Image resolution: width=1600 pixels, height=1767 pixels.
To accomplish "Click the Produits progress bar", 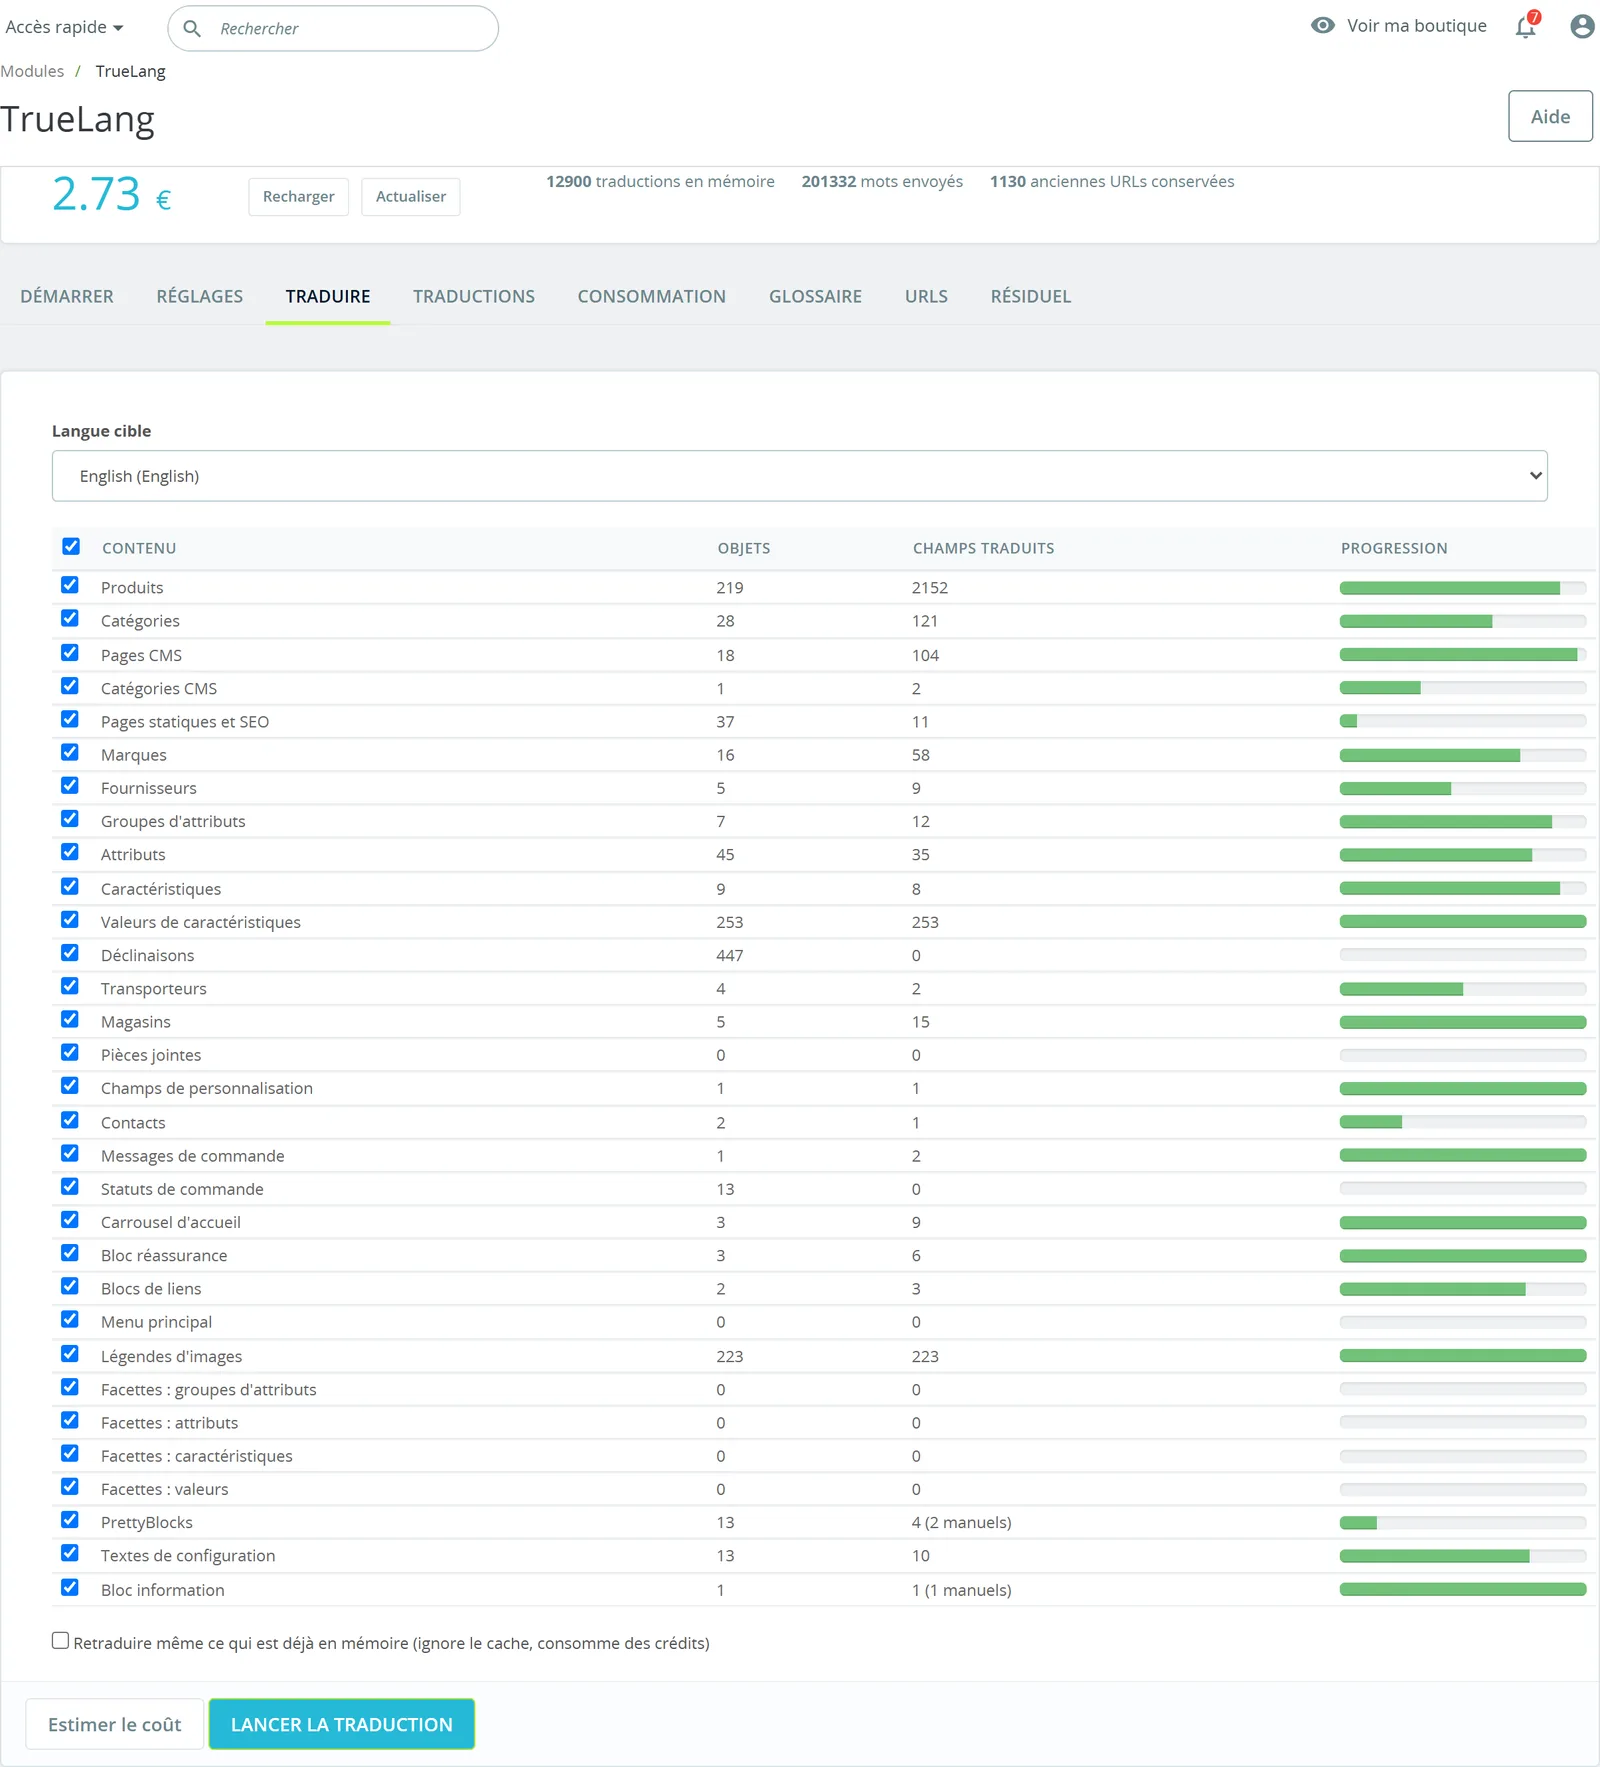I will 1463,588.
